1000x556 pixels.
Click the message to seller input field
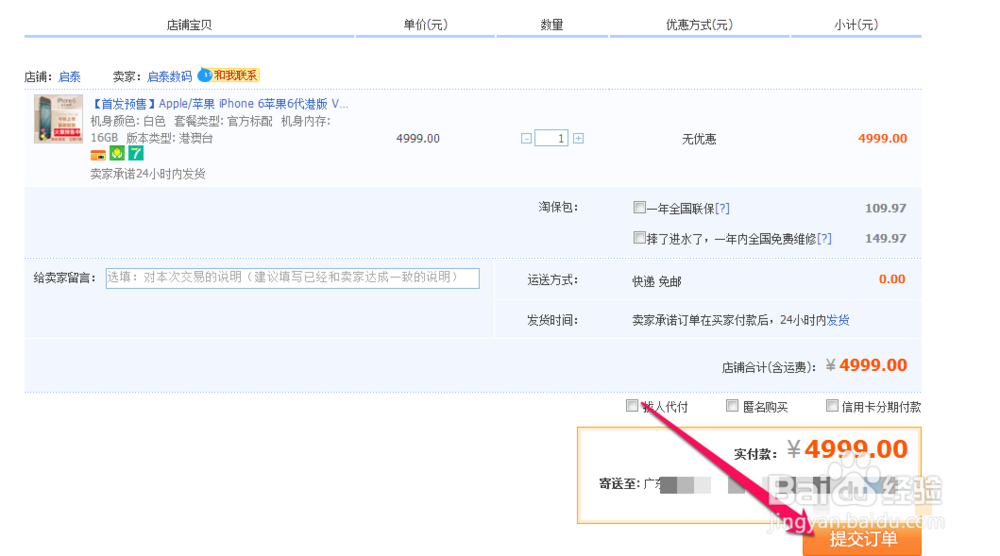click(293, 278)
